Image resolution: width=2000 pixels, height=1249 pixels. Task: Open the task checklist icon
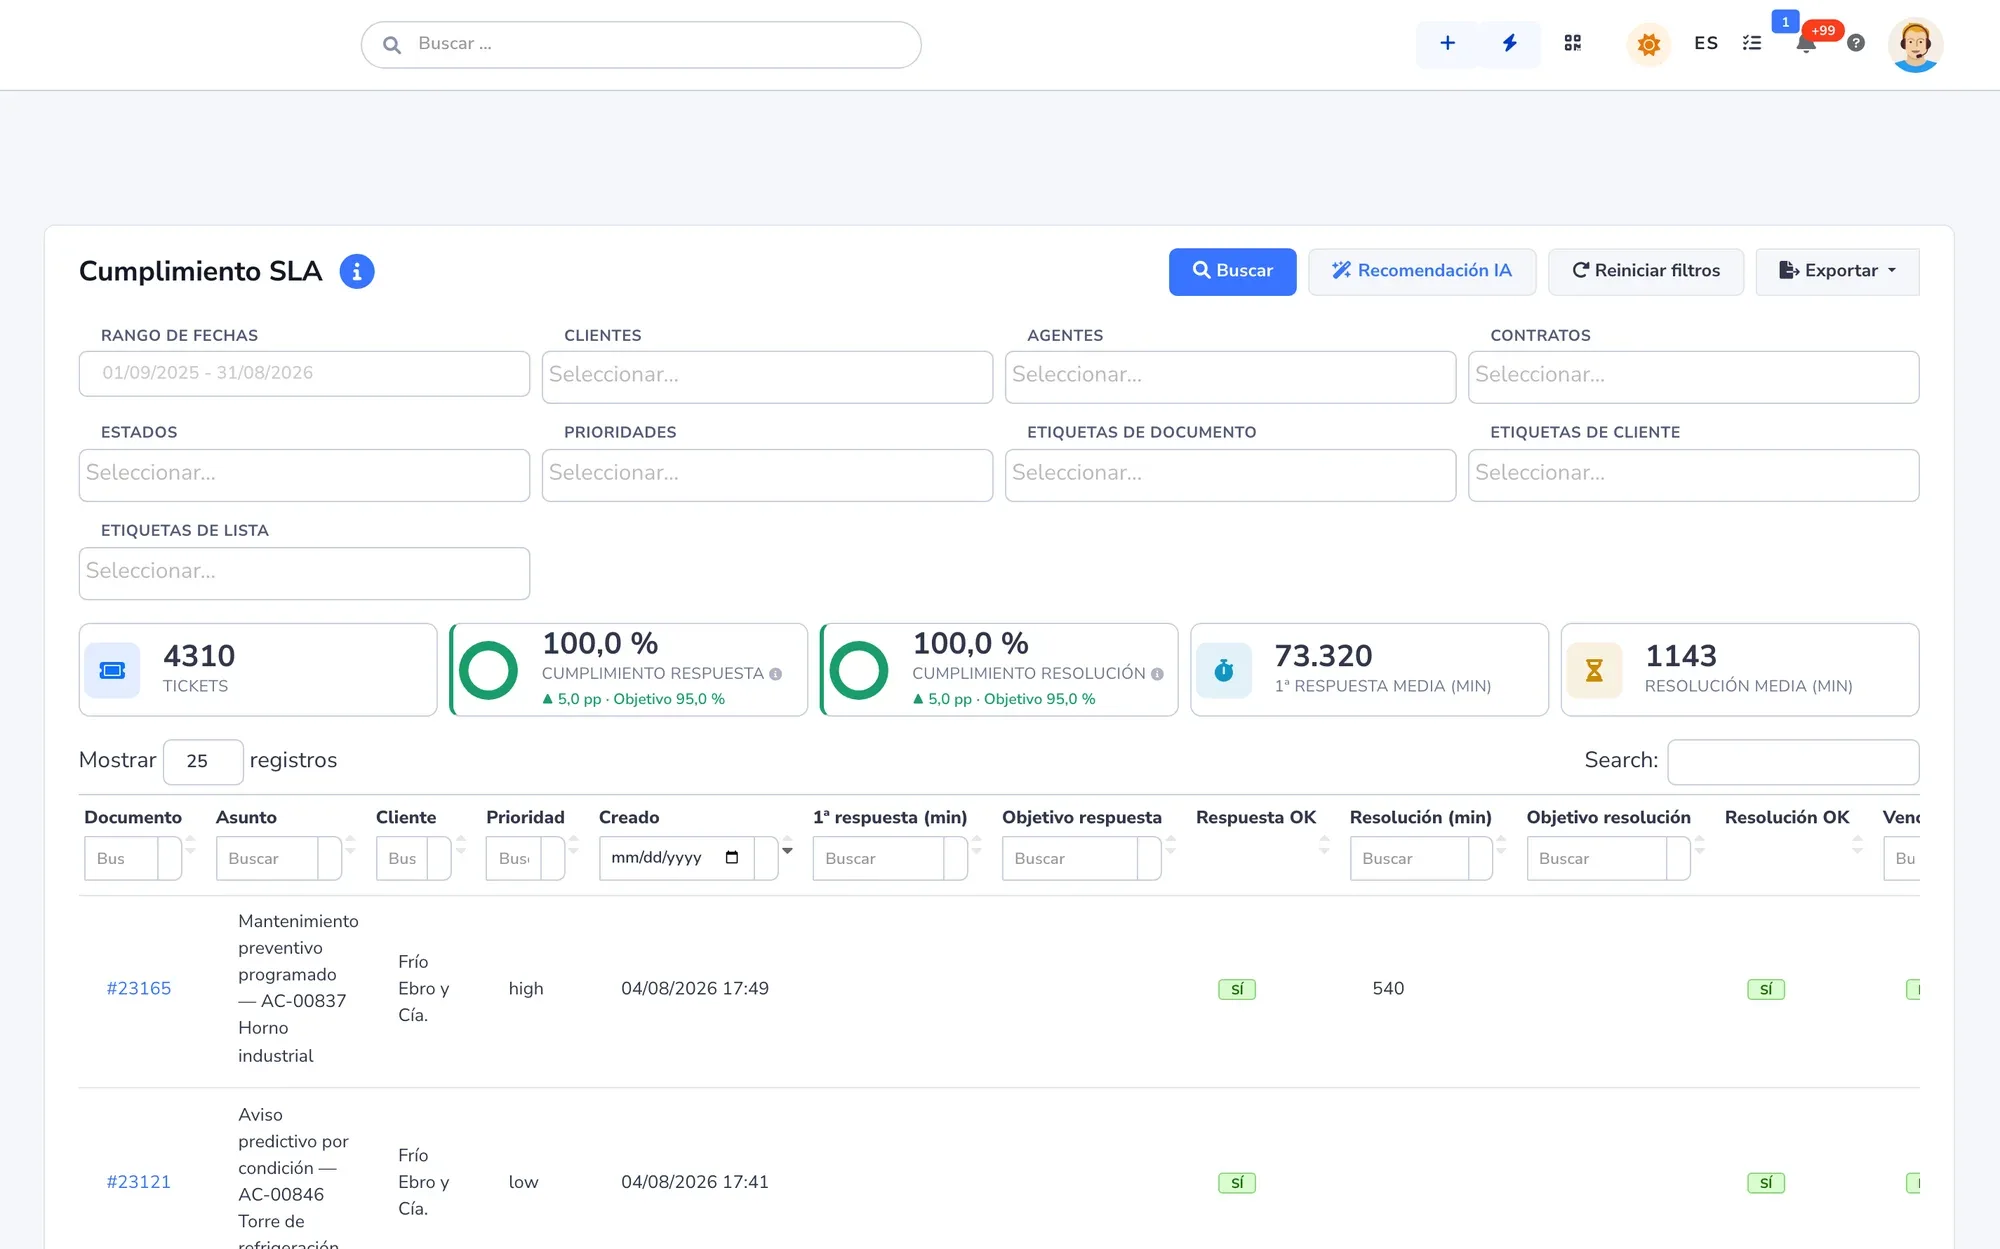(x=1752, y=44)
